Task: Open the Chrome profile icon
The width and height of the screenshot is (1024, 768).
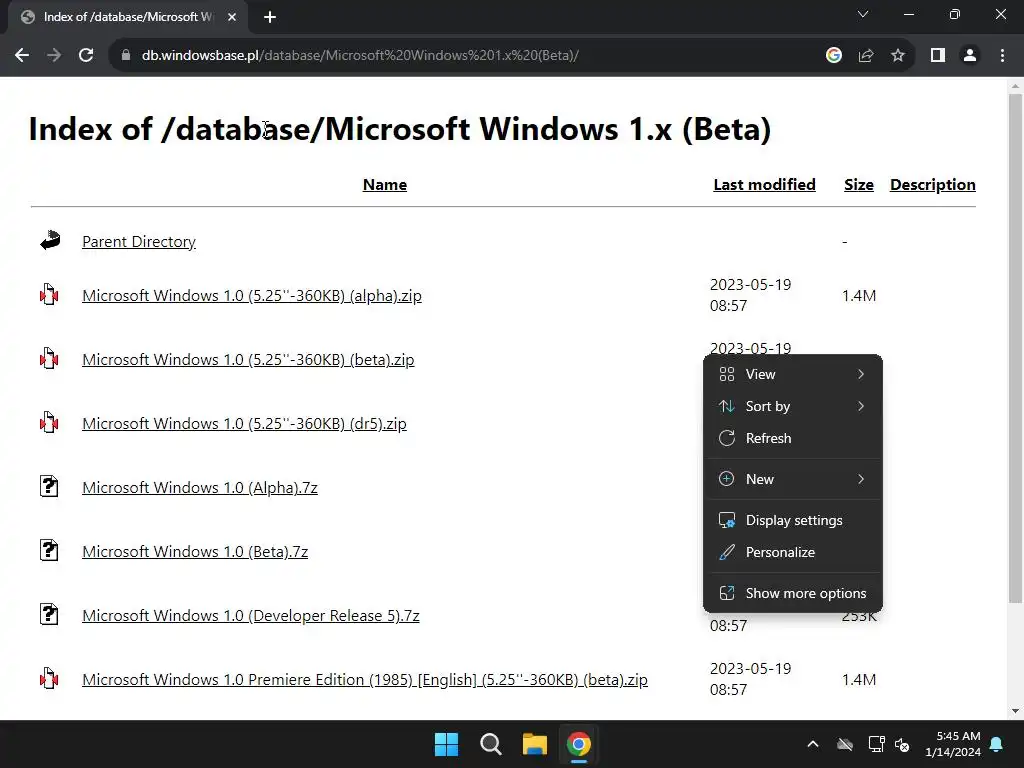Action: pyautogui.click(x=970, y=56)
